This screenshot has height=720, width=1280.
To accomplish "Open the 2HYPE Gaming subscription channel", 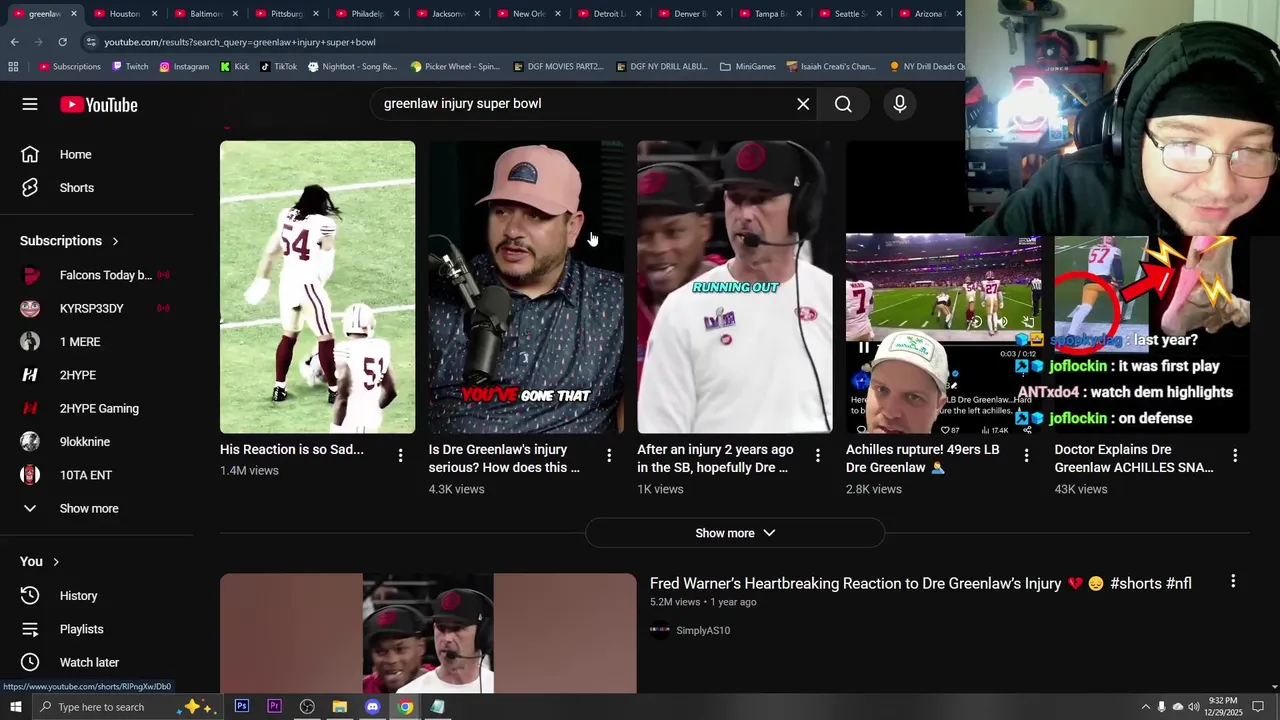I will pyautogui.click(x=97, y=408).
